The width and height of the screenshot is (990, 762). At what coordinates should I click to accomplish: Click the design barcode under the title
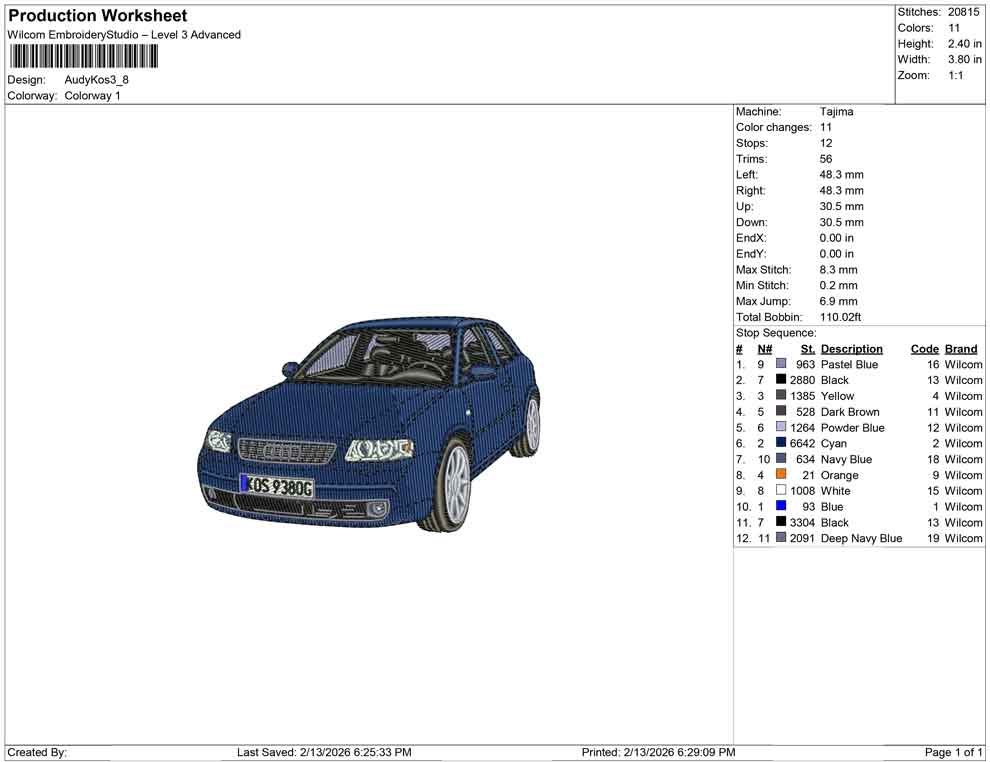[x=84, y=55]
